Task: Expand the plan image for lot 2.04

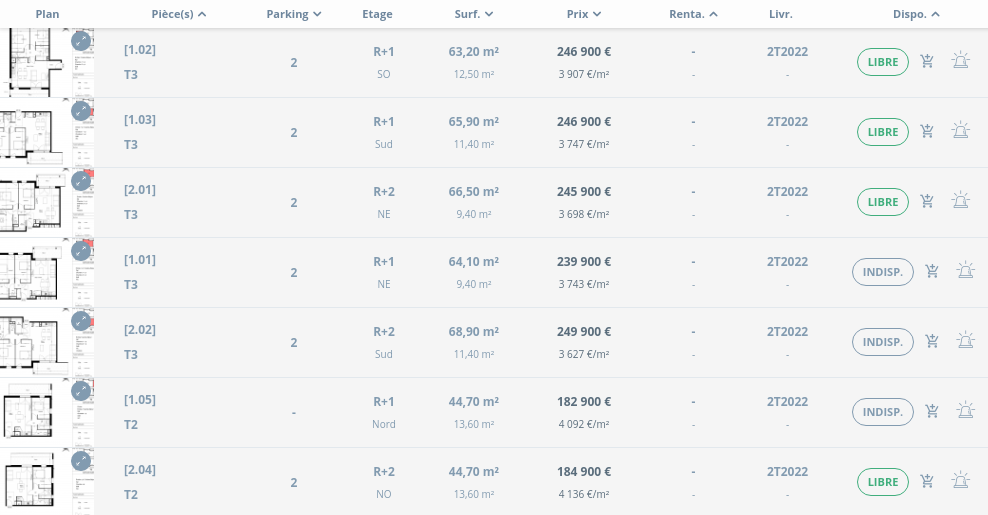Action: (81, 462)
